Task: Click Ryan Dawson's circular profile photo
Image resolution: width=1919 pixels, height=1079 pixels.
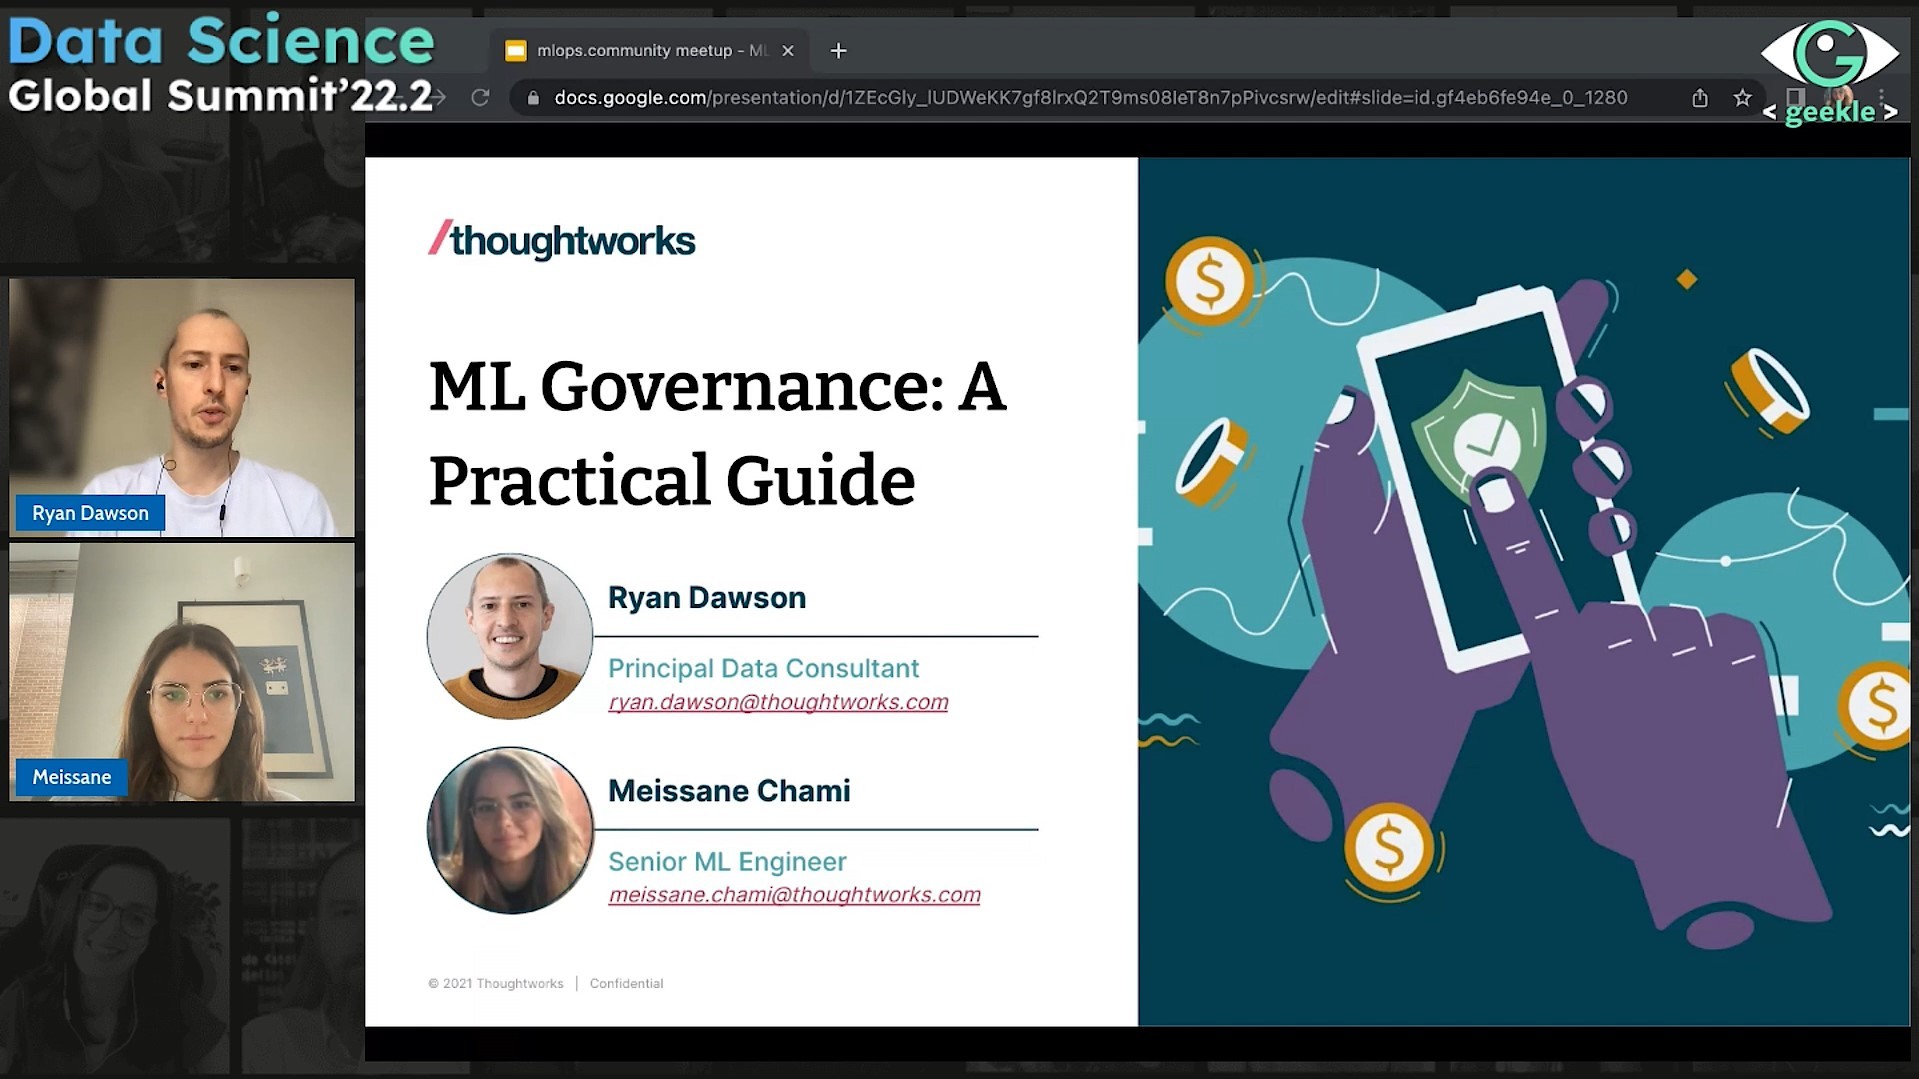Action: pos(509,636)
